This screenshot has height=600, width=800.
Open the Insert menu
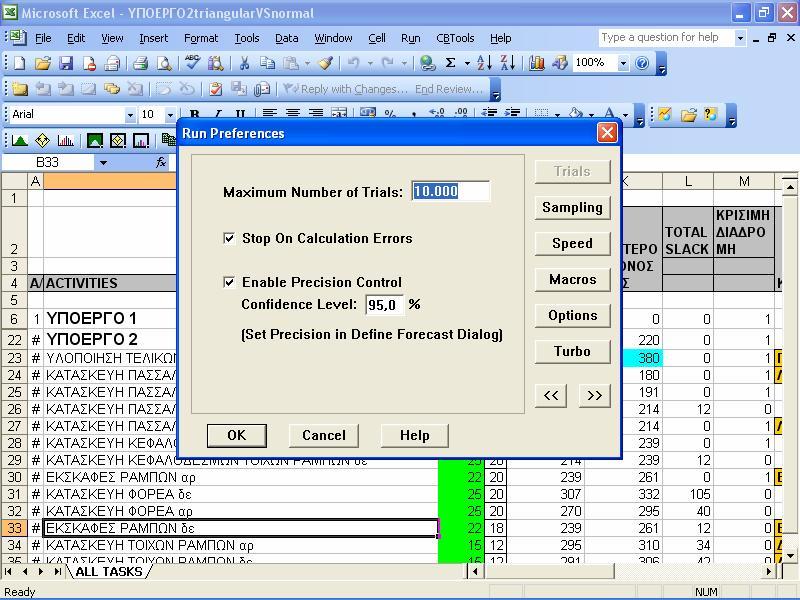[x=153, y=38]
